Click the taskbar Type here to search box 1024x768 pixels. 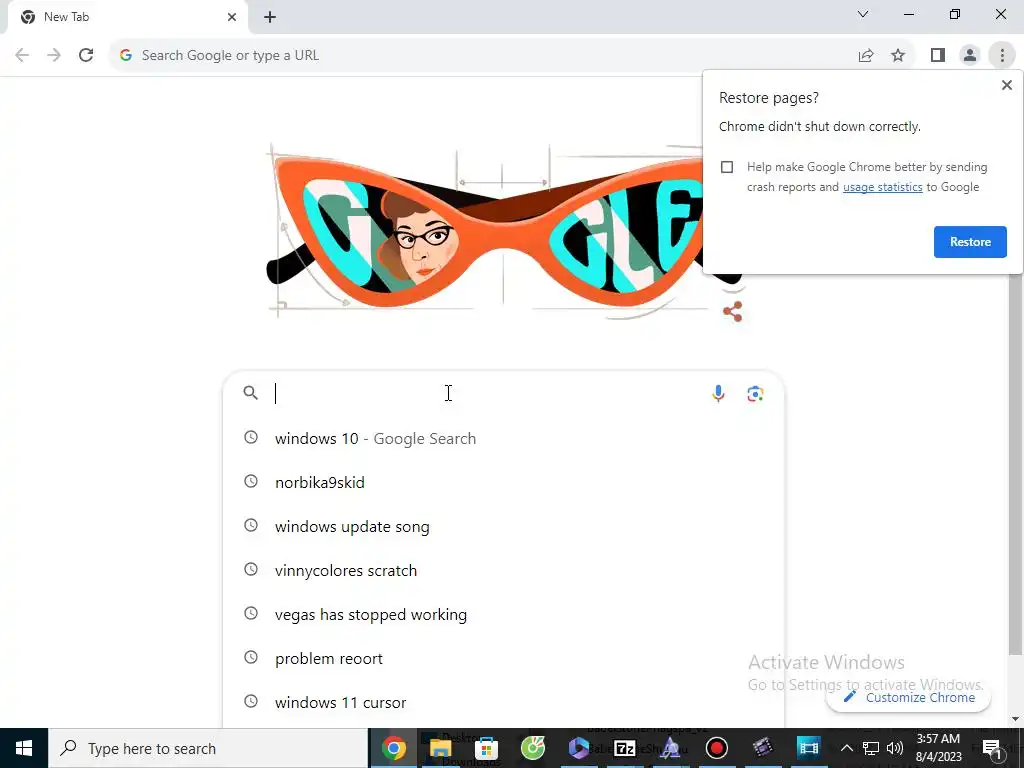click(x=208, y=748)
